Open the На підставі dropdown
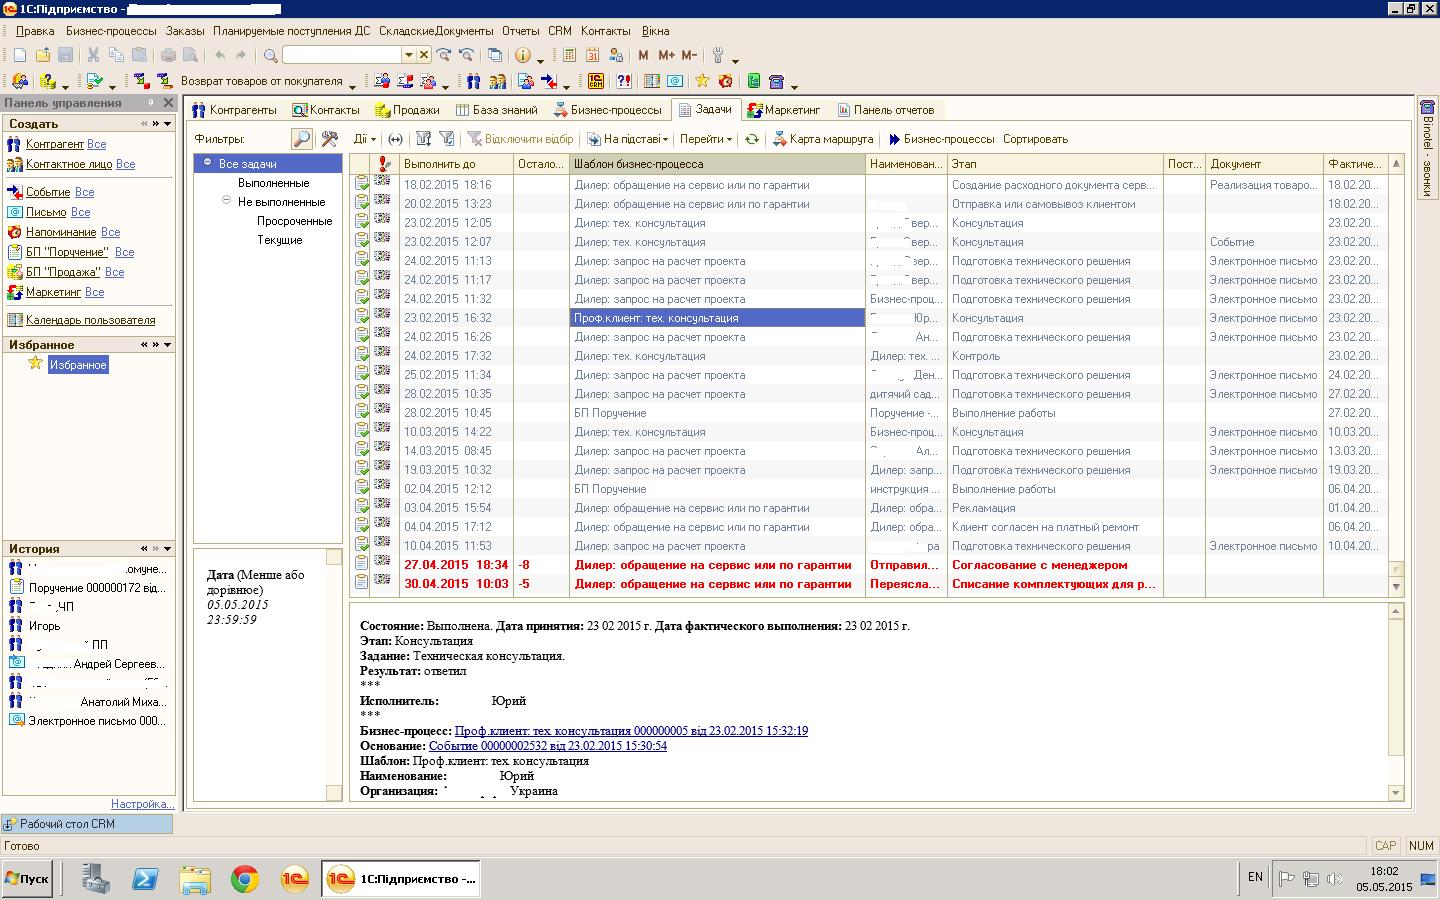Viewport: 1440px width, 900px height. pyautogui.click(x=627, y=140)
